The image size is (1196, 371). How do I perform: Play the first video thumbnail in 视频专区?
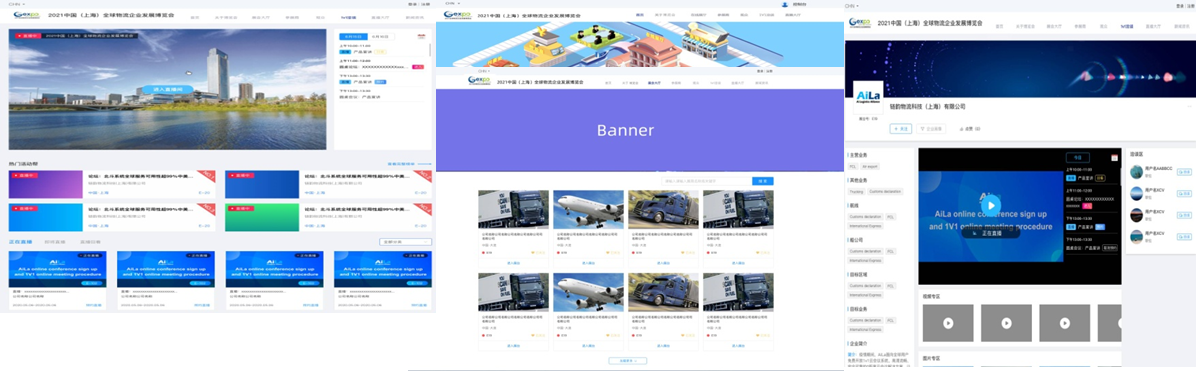(948, 323)
